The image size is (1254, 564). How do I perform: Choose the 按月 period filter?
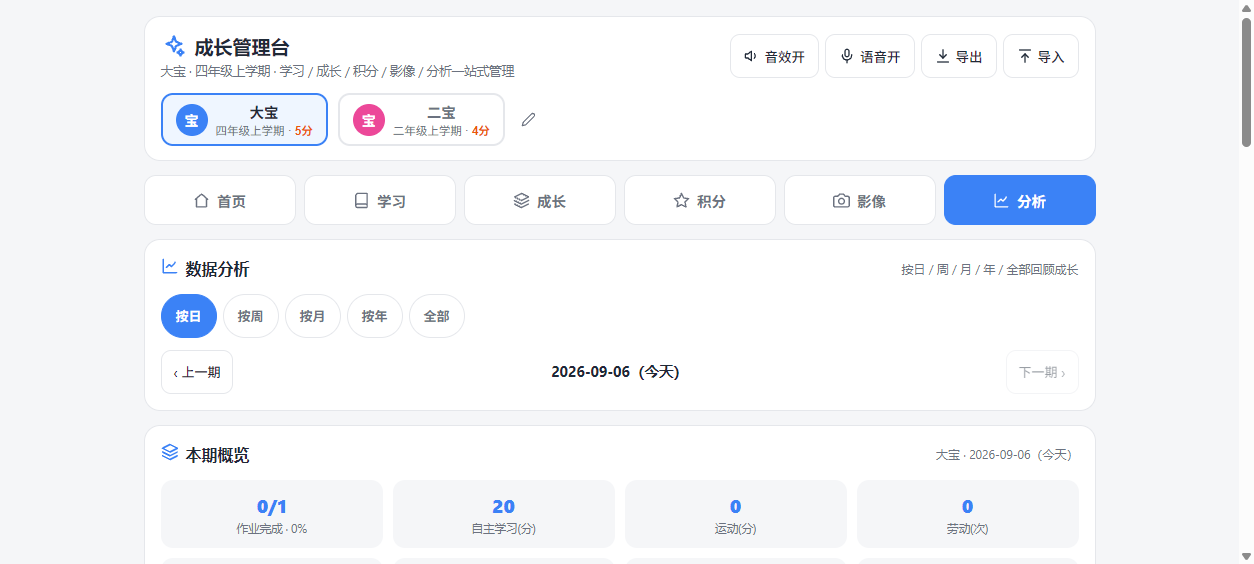click(313, 316)
